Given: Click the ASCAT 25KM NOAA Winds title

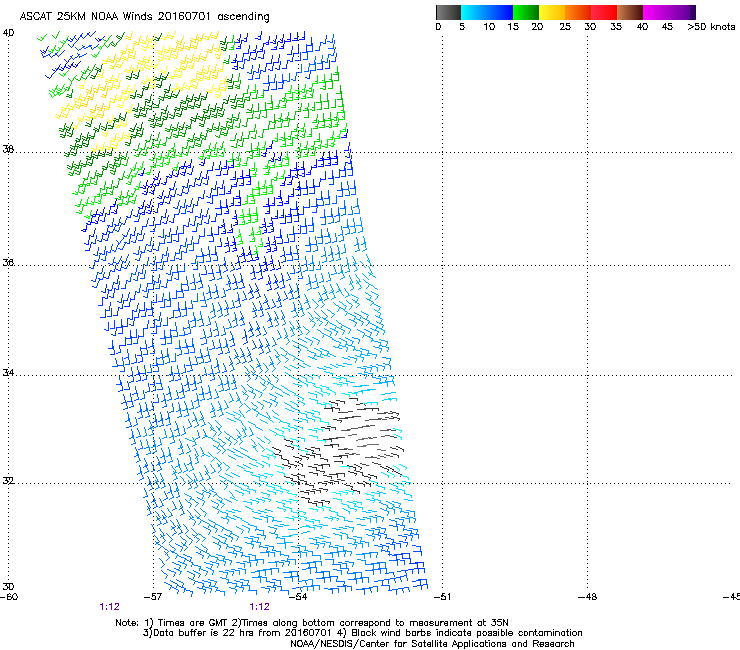Looking at the screenshot, I should (x=144, y=17).
